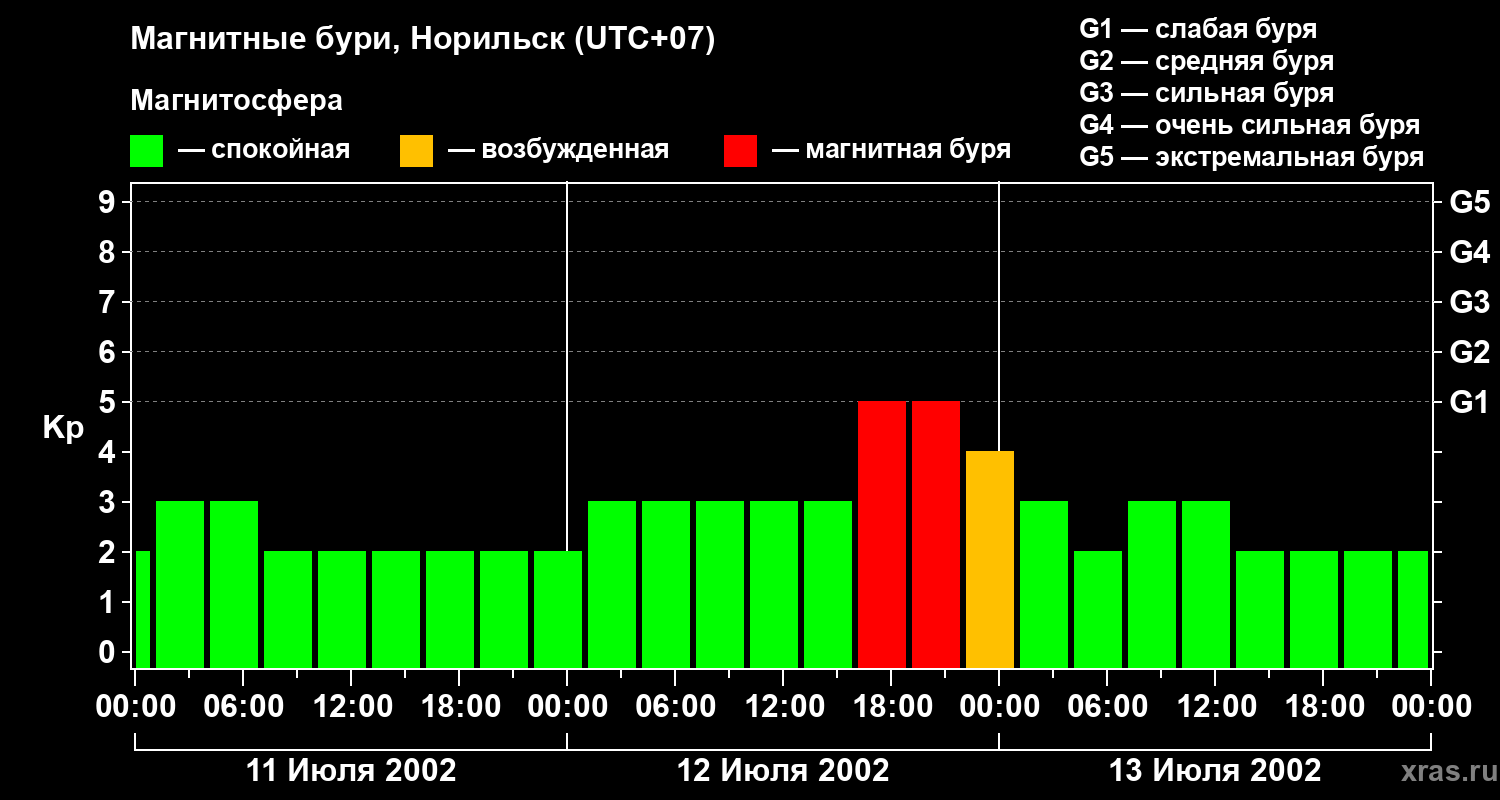
Task: Click the '18:00' time label for 12 Июля
Action: pyautogui.click(x=891, y=706)
